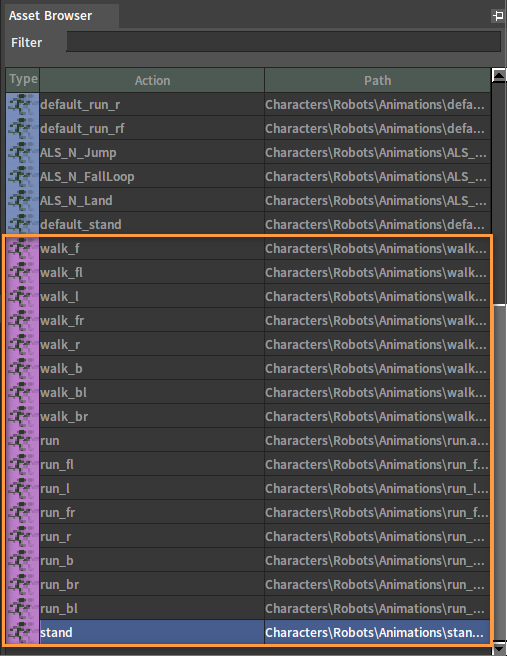Click the scrollbar down arrow
Screen dimensions: 507x656
point(499,648)
